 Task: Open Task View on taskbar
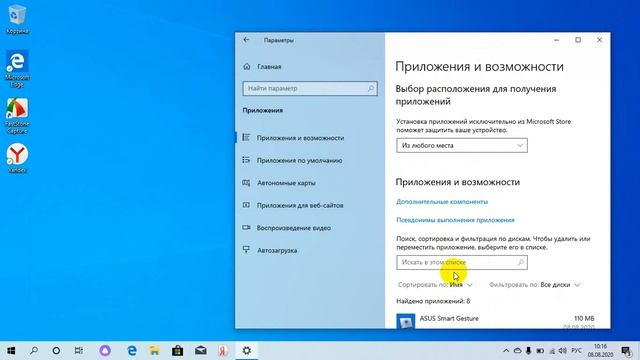tap(79, 351)
